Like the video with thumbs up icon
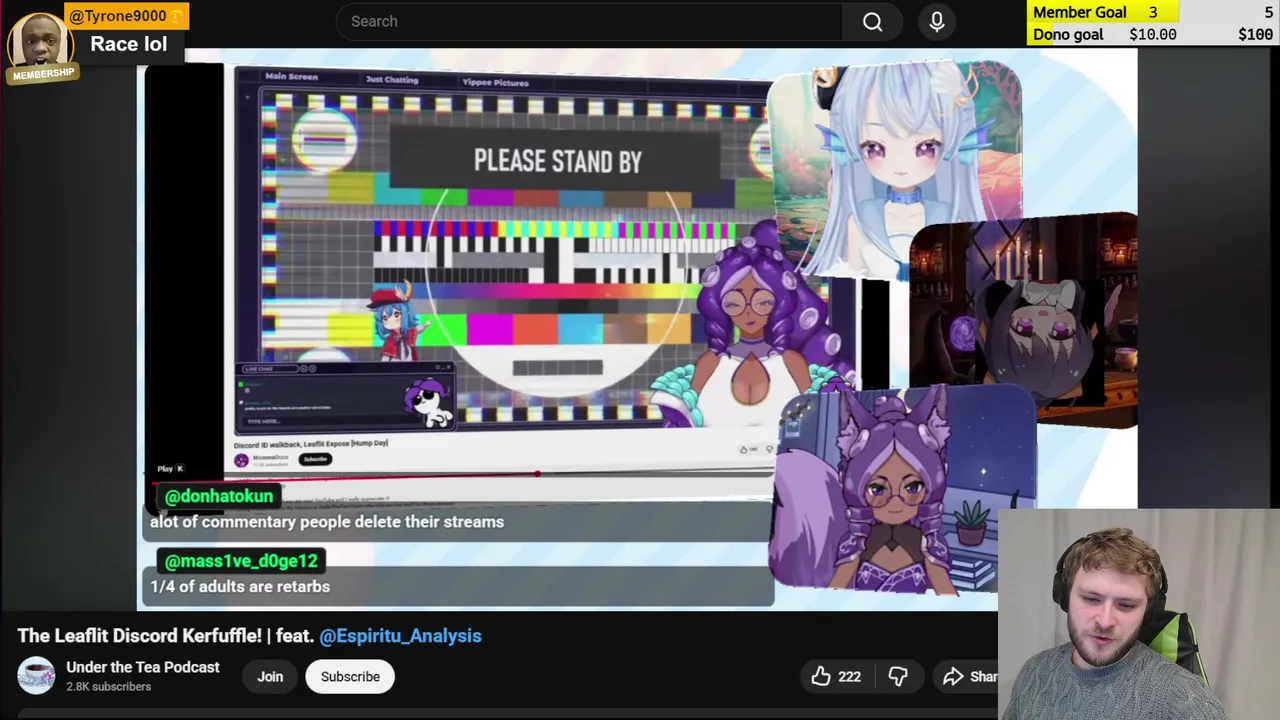This screenshot has height=720, width=1280. click(821, 677)
